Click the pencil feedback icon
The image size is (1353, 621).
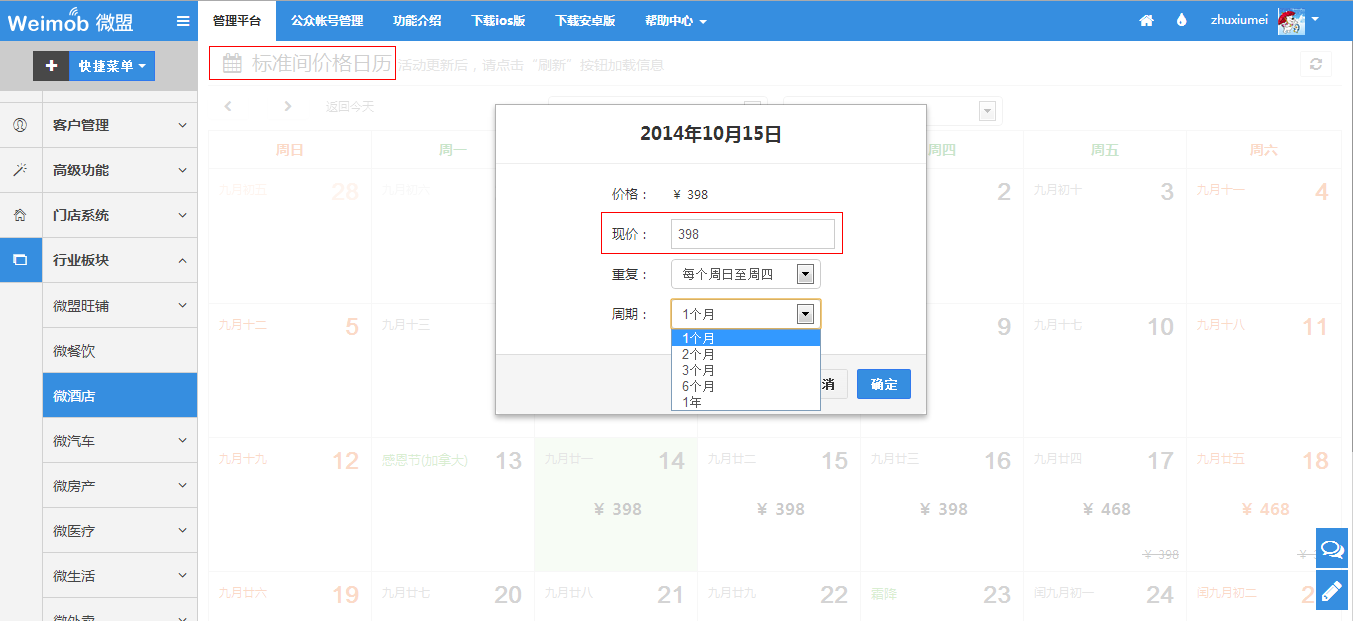coord(1332,591)
